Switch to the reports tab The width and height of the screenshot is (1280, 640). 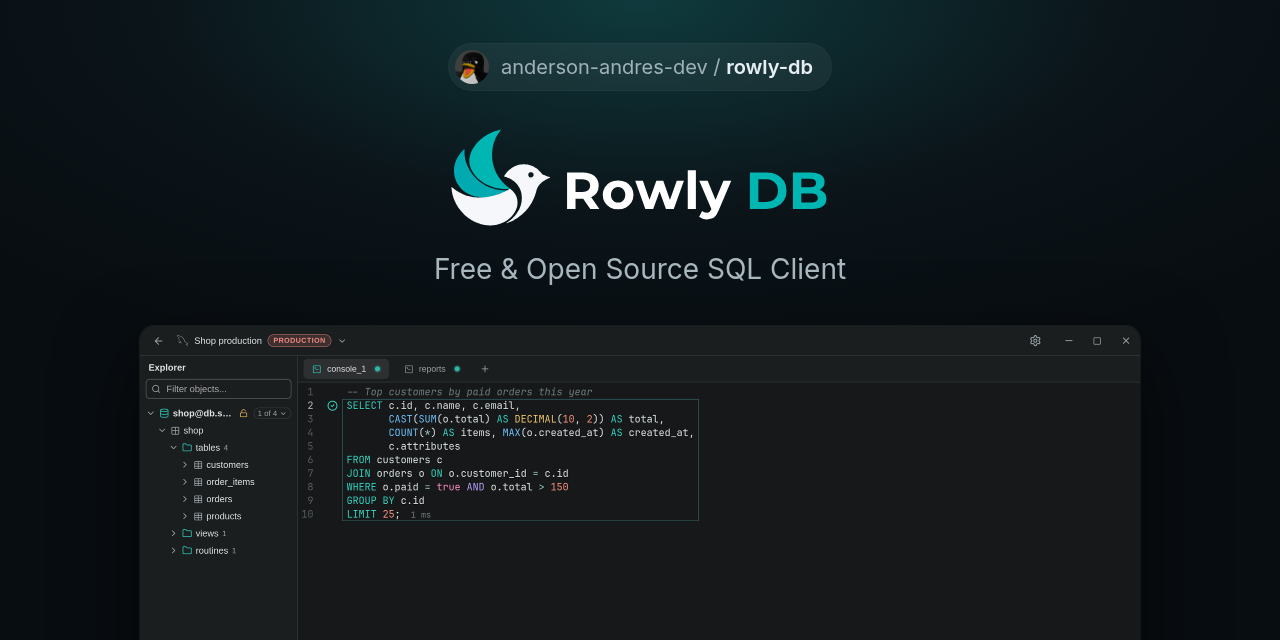(x=432, y=369)
